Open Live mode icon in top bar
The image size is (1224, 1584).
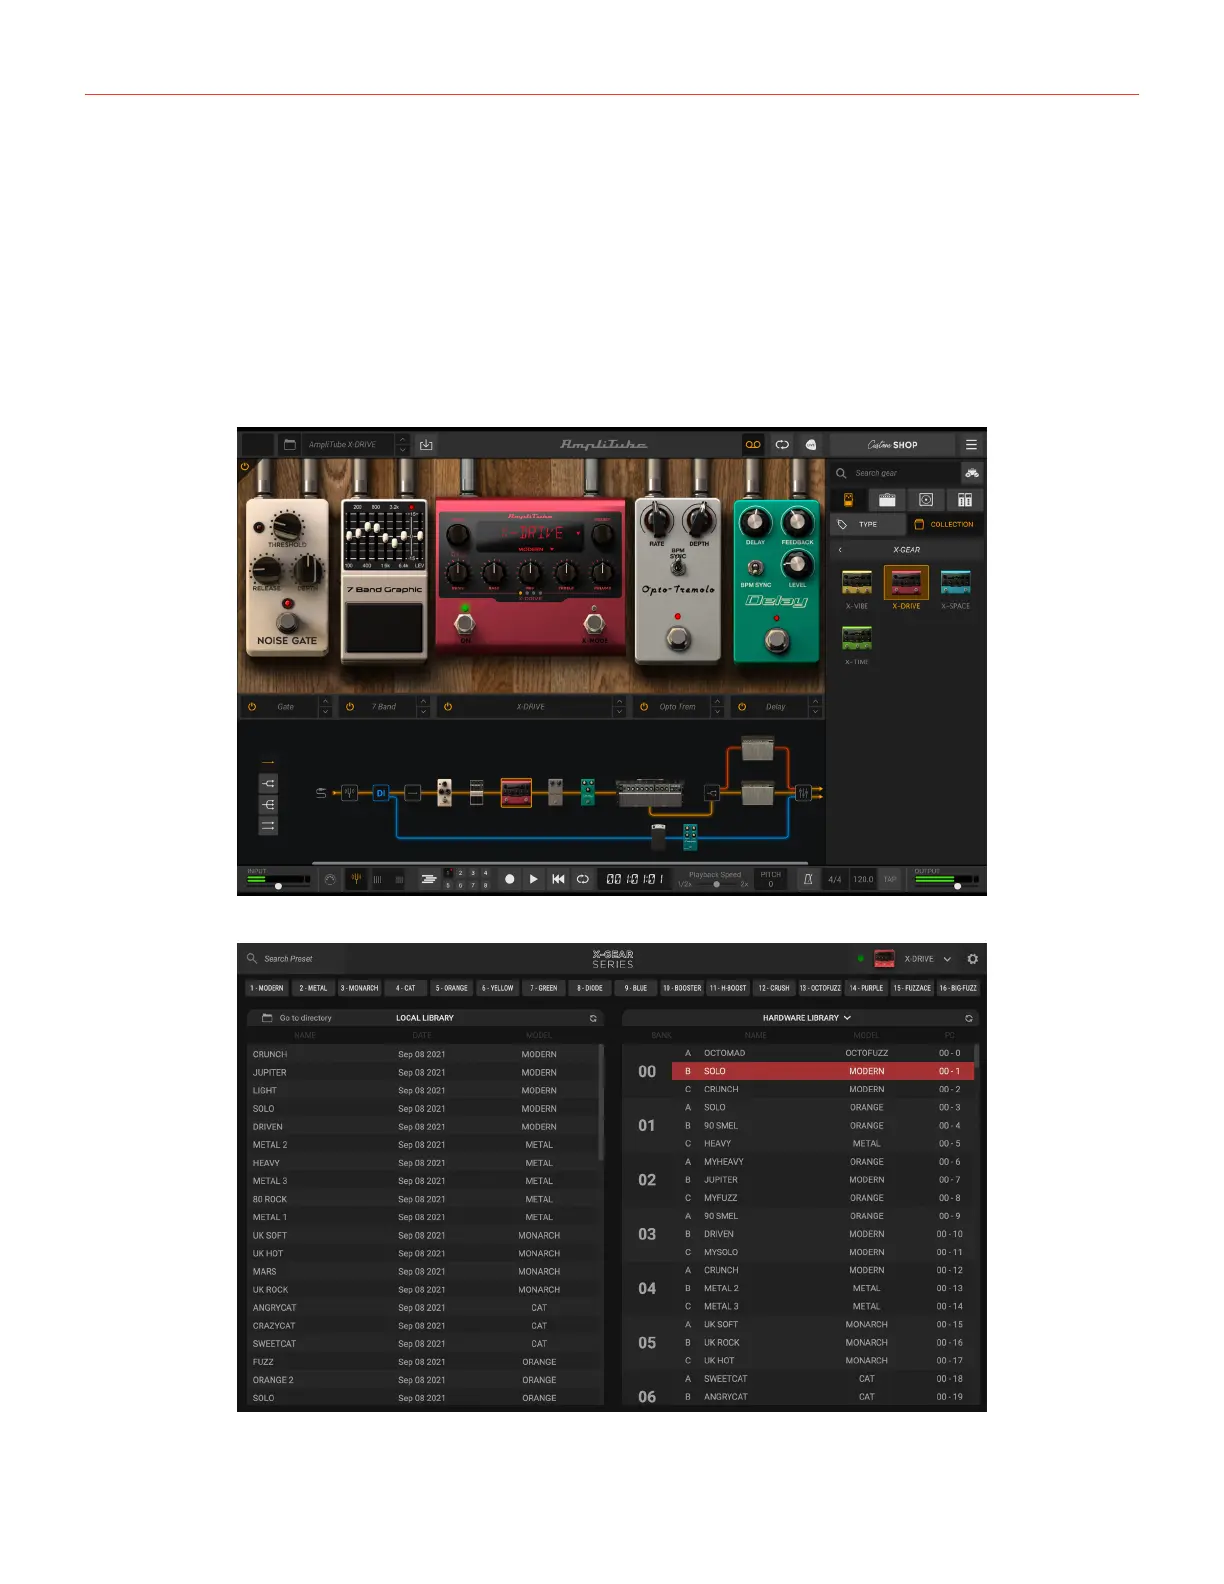811,445
